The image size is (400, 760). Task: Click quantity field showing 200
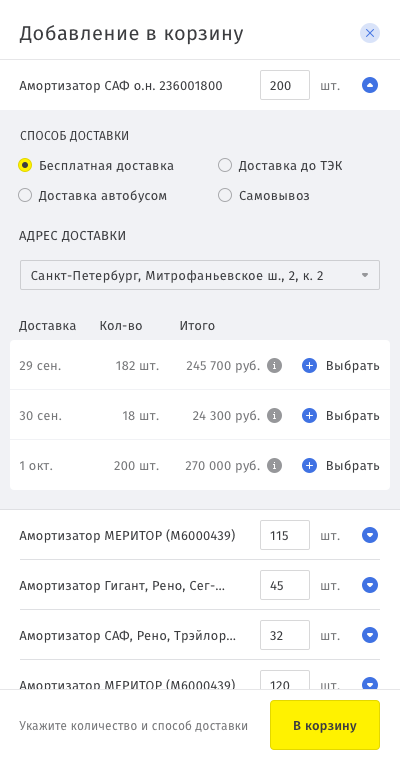[x=285, y=85]
